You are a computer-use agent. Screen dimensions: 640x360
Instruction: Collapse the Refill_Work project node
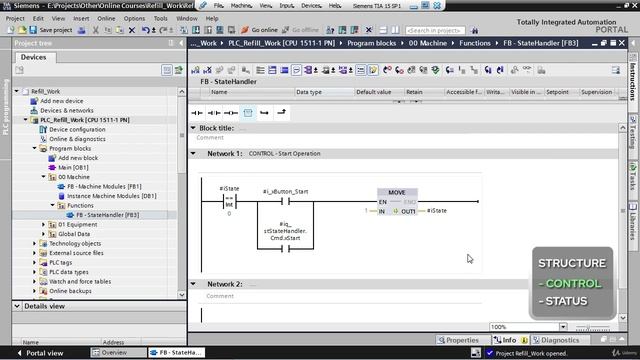[x=17, y=91]
